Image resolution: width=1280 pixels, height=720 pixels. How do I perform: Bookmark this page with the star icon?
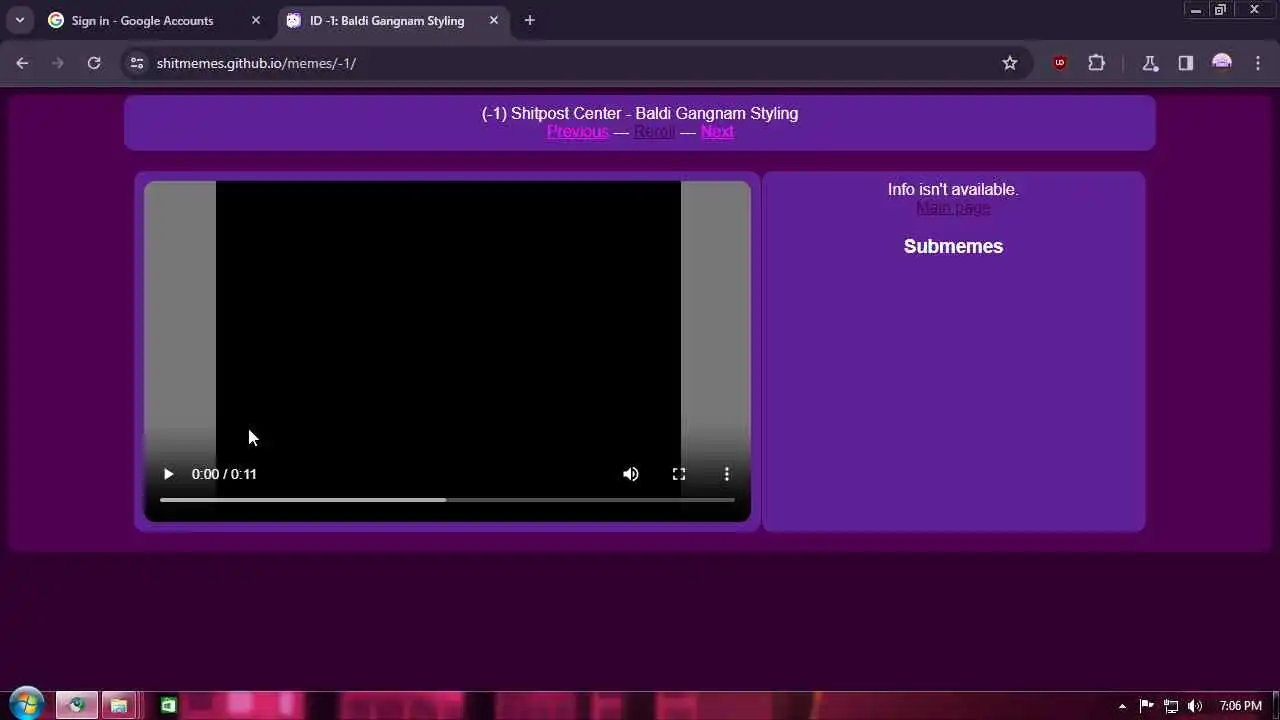point(1010,63)
